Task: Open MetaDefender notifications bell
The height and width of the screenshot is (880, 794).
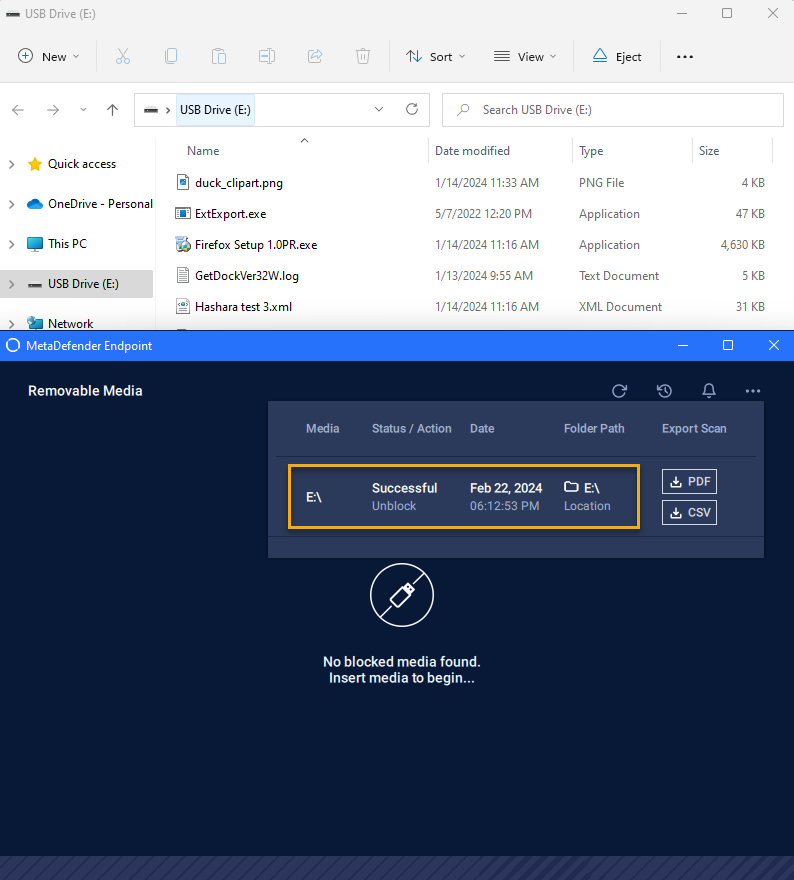Action: tap(709, 391)
